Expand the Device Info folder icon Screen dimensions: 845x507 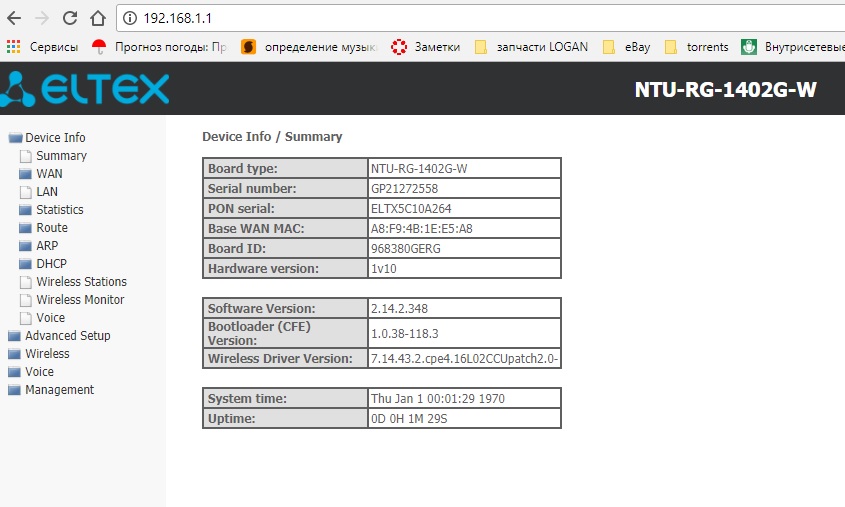click(15, 138)
